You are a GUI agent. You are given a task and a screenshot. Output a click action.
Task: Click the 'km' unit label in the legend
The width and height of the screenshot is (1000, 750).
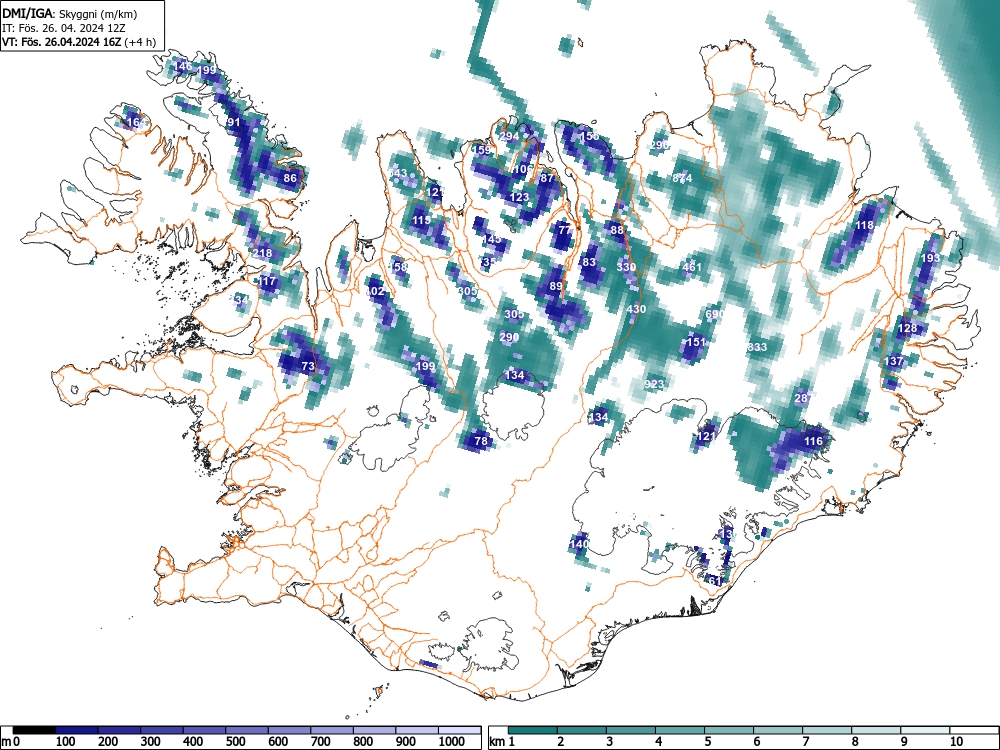[496, 742]
